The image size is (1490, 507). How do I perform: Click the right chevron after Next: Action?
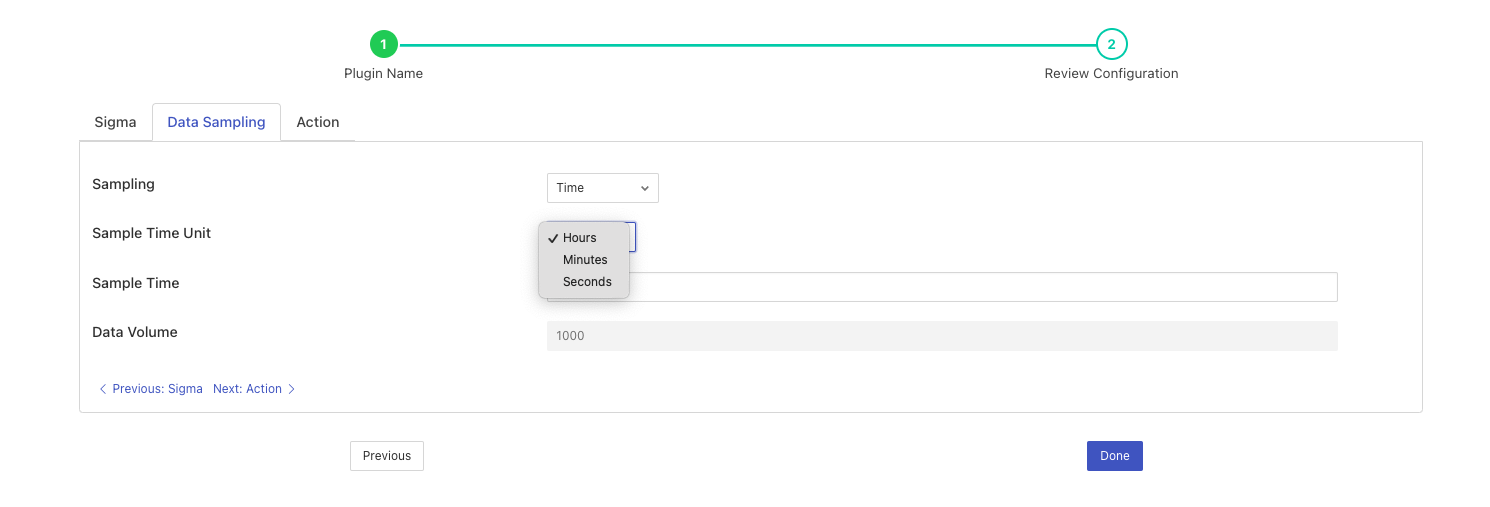[x=292, y=389]
